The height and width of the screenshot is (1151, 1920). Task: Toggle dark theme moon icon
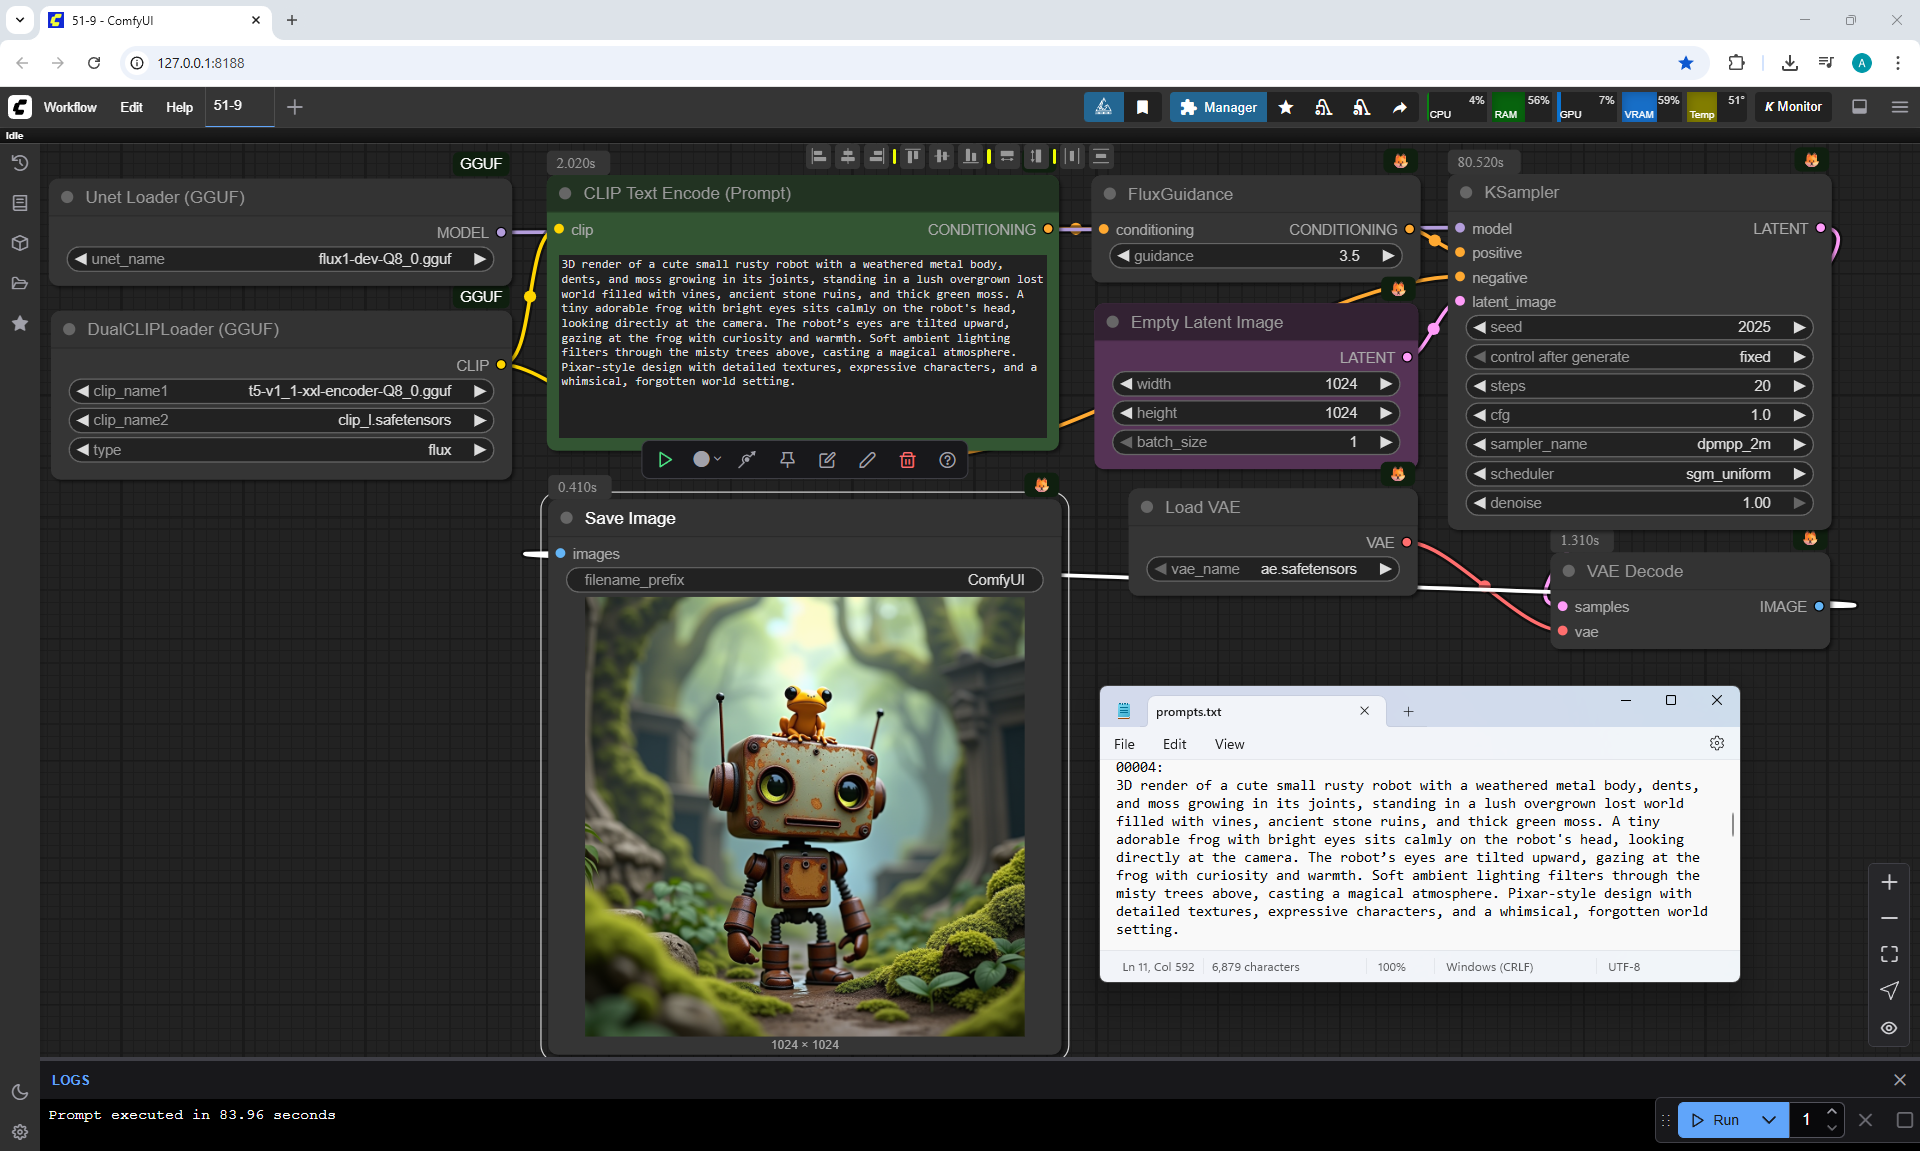tap(19, 1092)
